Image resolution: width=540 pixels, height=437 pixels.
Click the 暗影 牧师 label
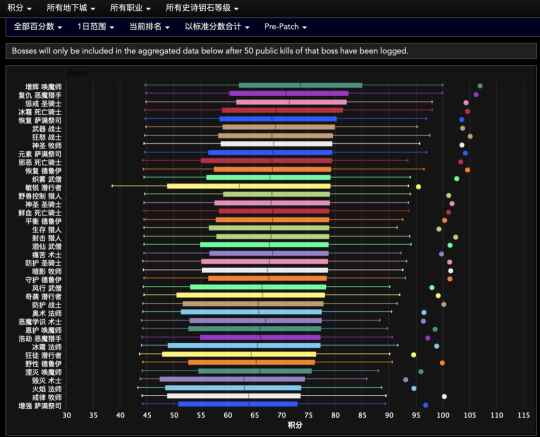(x=47, y=272)
